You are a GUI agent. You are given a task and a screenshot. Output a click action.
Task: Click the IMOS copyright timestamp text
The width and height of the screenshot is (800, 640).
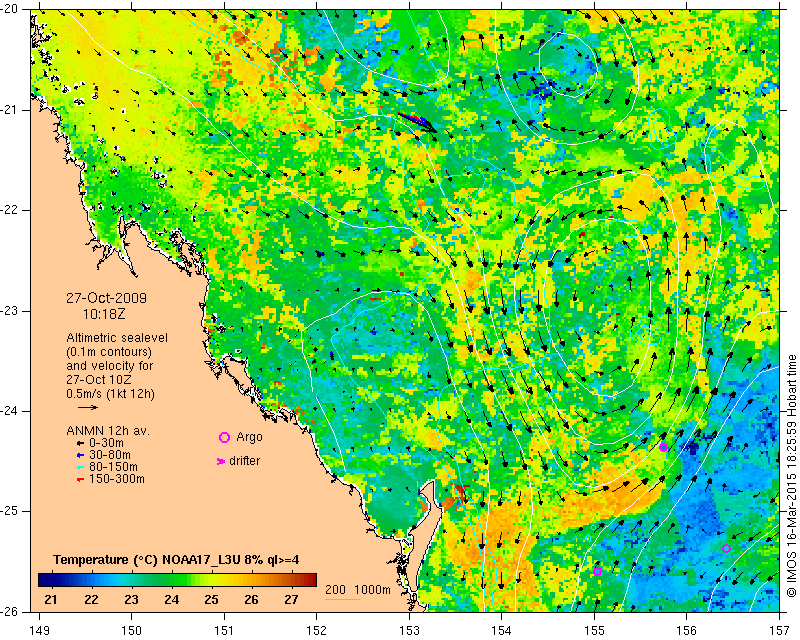coord(791,476)
